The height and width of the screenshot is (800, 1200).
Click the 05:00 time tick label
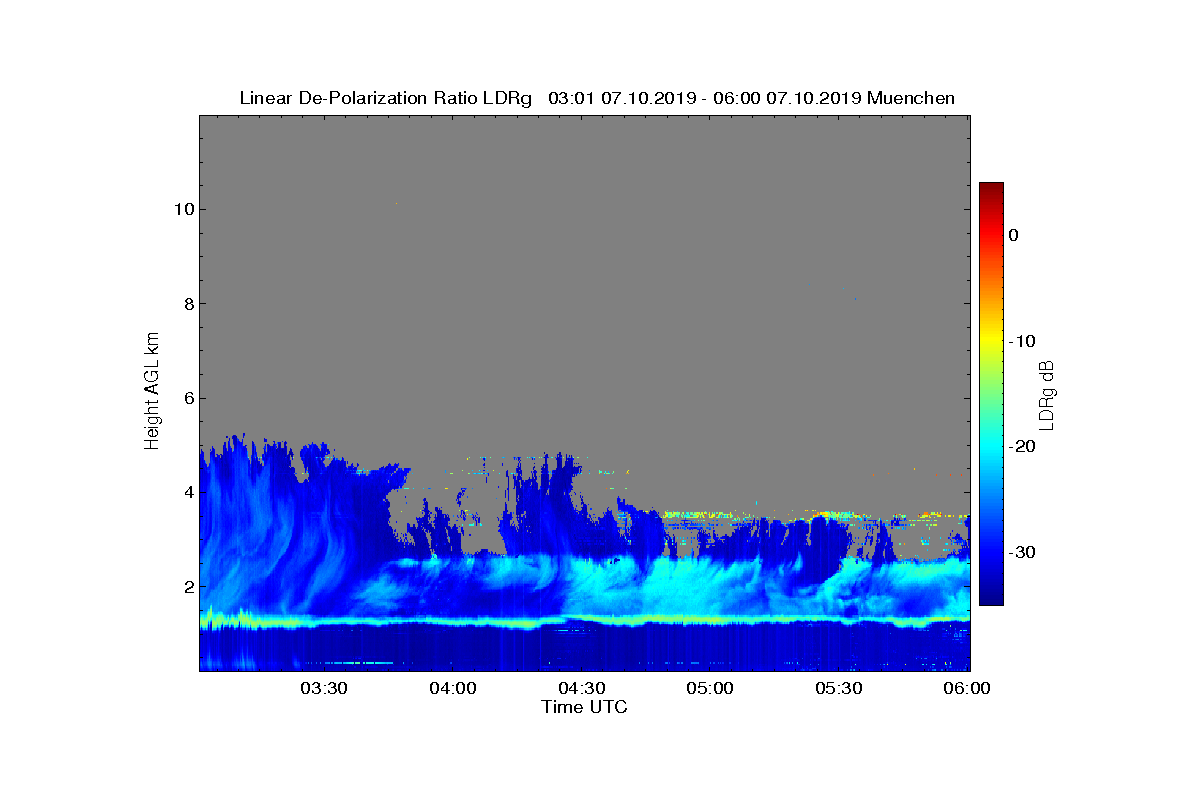pos(710,688)
